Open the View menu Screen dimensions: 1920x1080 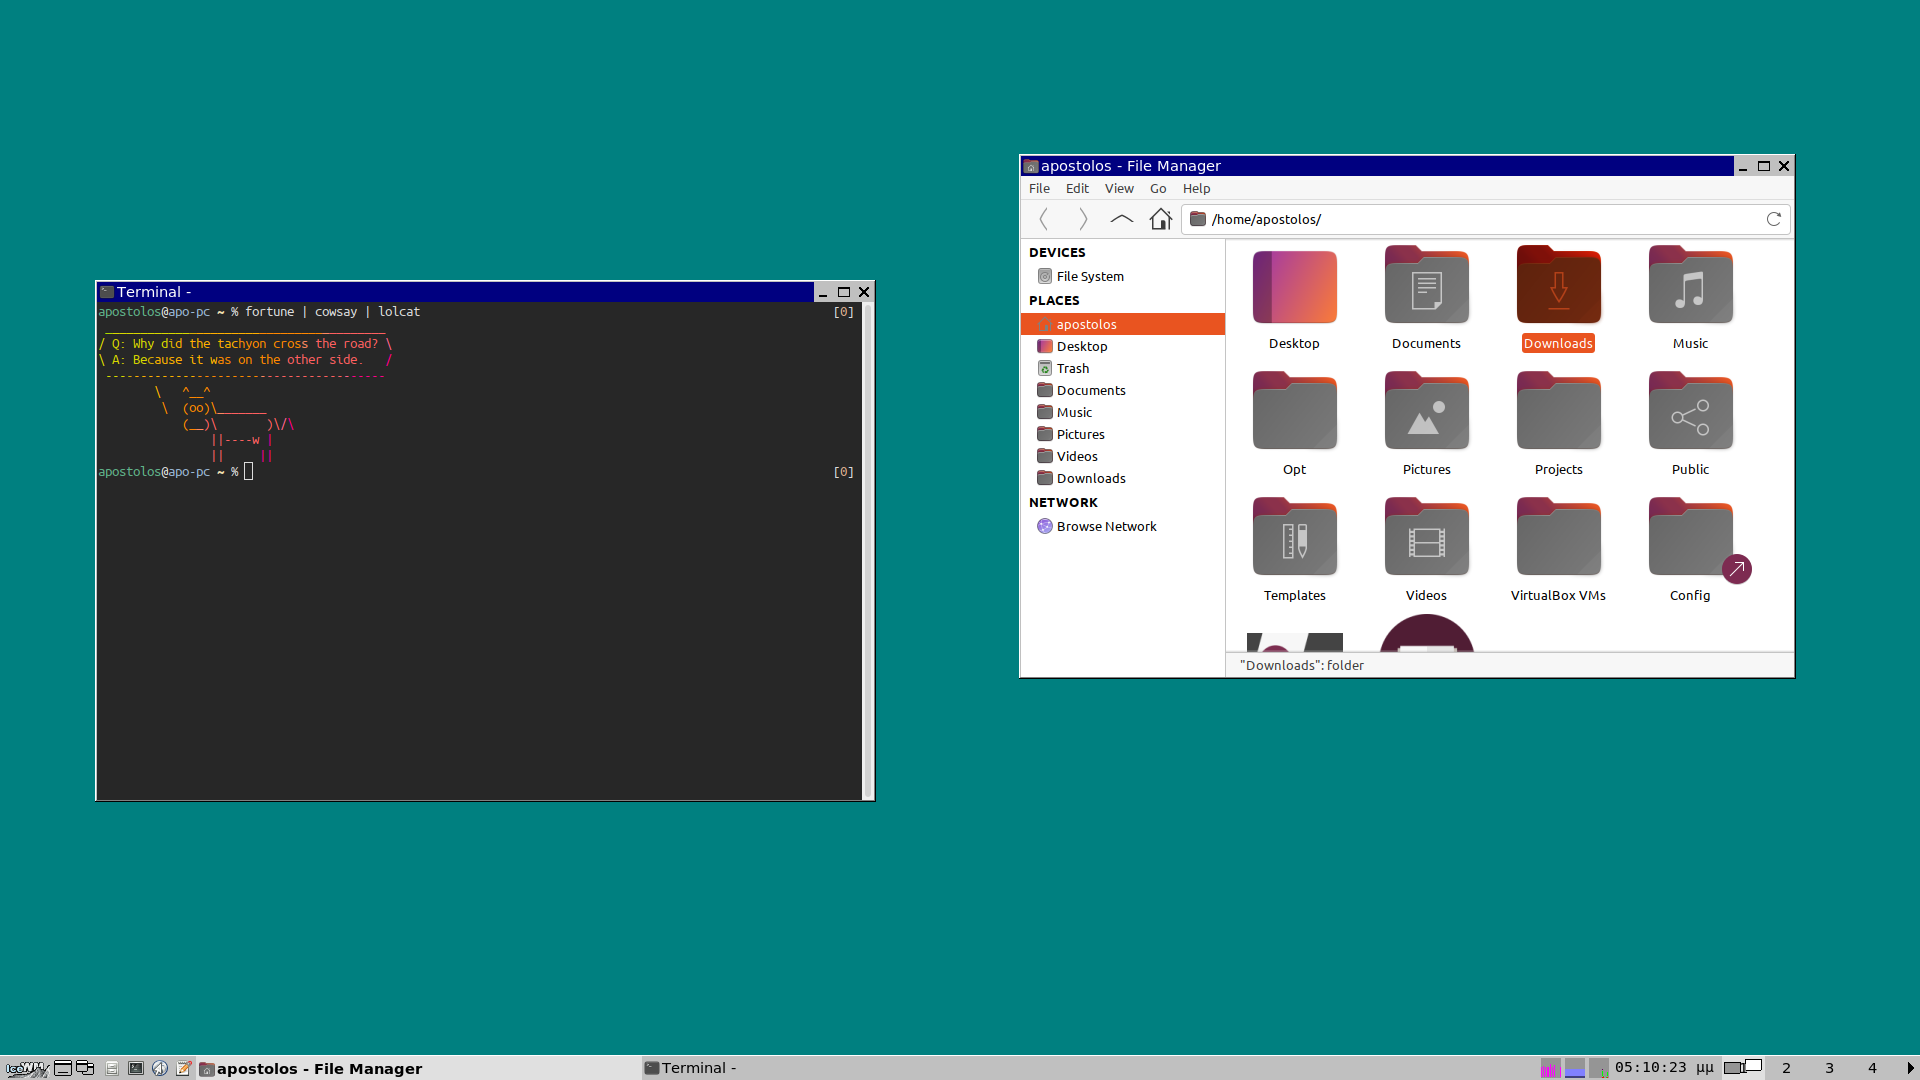(x=1118, y=188)
